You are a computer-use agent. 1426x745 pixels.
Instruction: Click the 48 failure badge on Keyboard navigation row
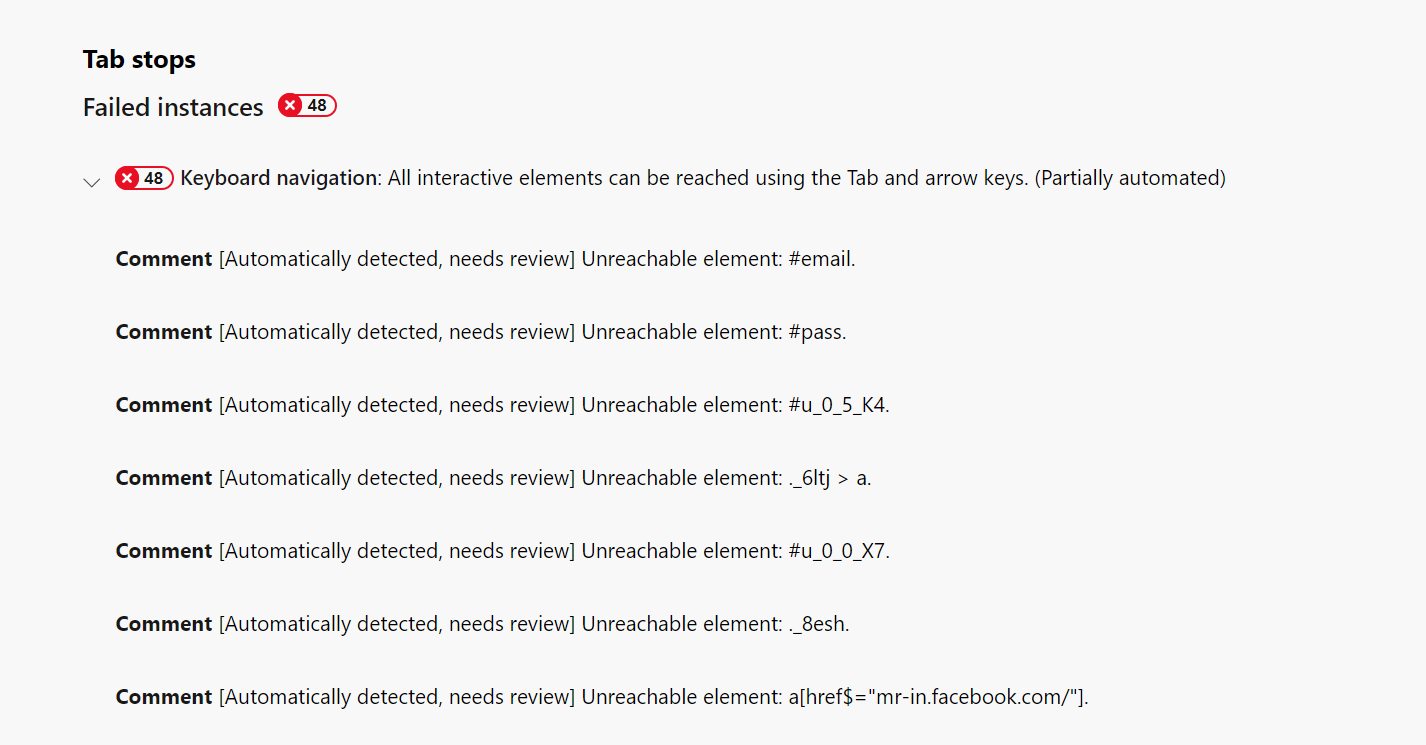click(144, 177)
